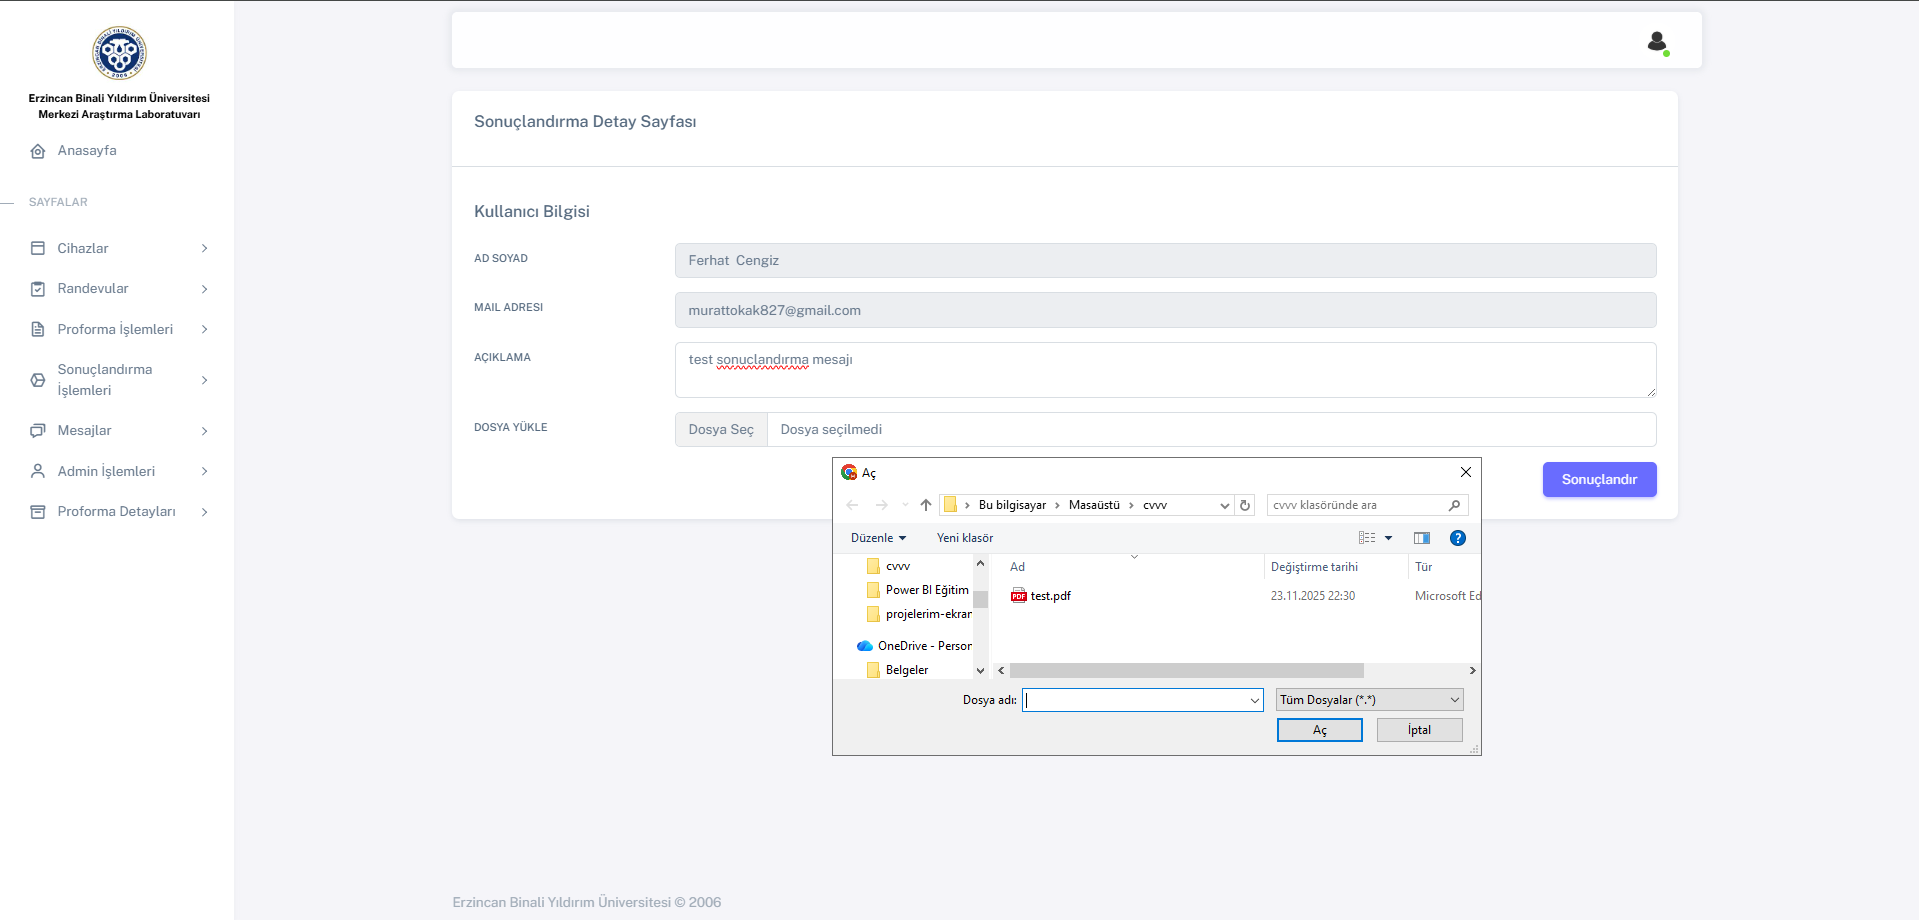
Task: Expand the address path history dropdown
Action: tap(1224, 505)
